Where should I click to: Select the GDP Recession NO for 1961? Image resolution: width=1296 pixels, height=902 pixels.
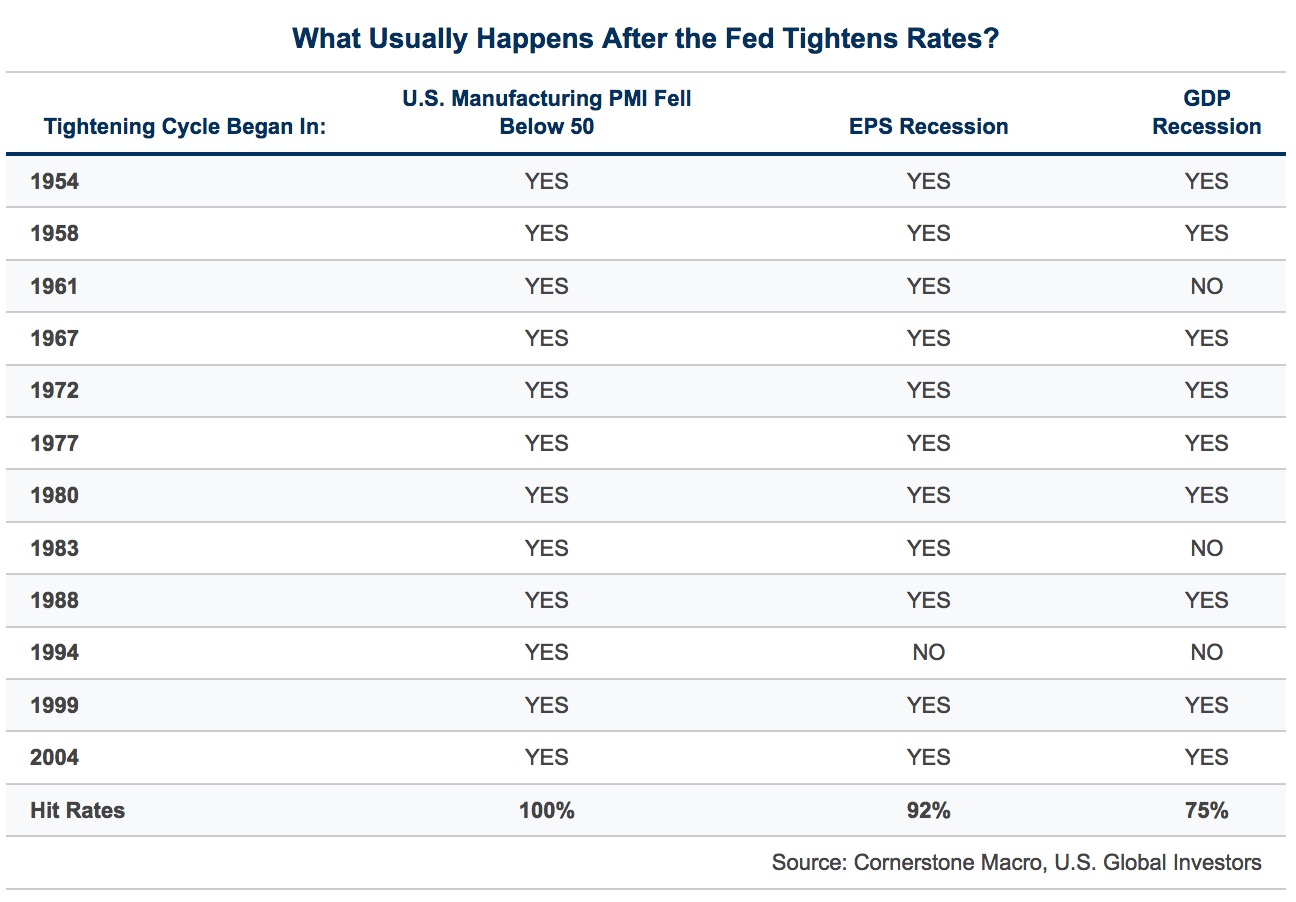[1206, 287]
